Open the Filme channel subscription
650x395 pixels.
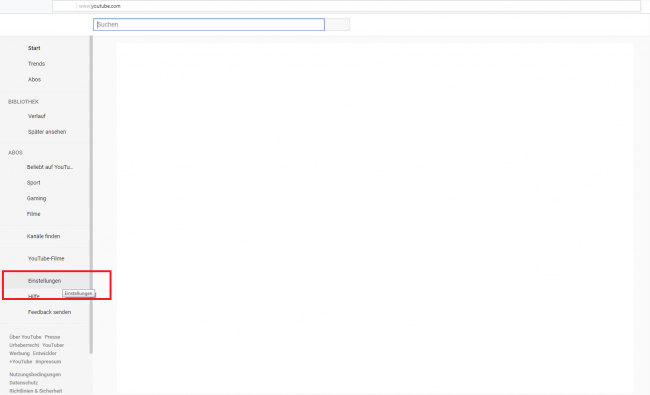click(x=34, y=214)
